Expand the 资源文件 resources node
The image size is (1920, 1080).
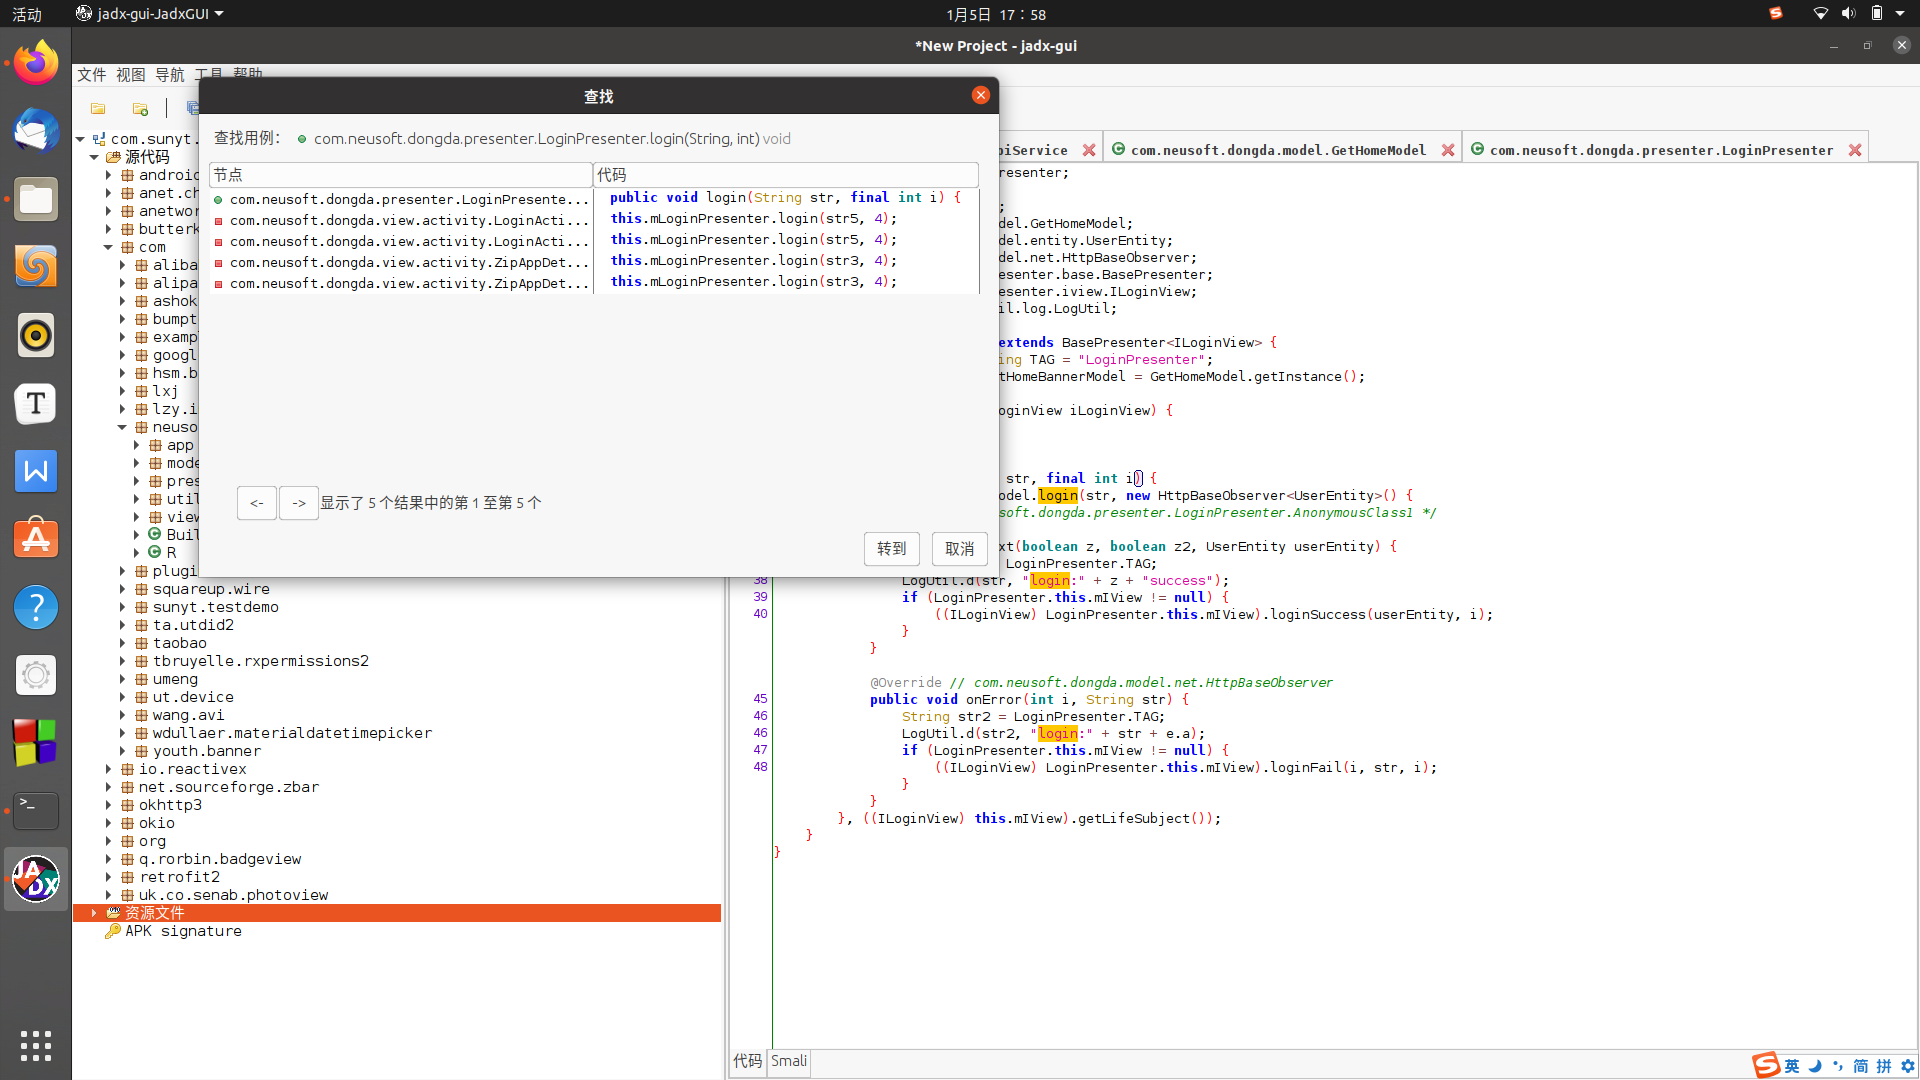click(x=94, y=913)
